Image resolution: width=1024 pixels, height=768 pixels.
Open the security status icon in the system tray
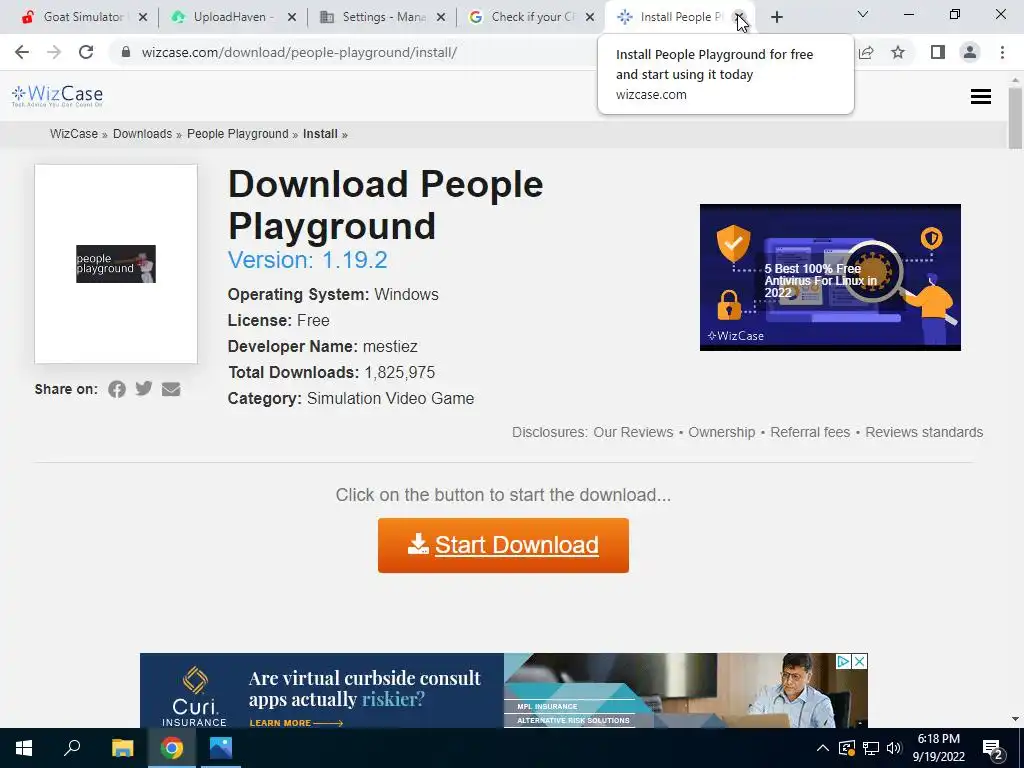(x=846, y=748)
